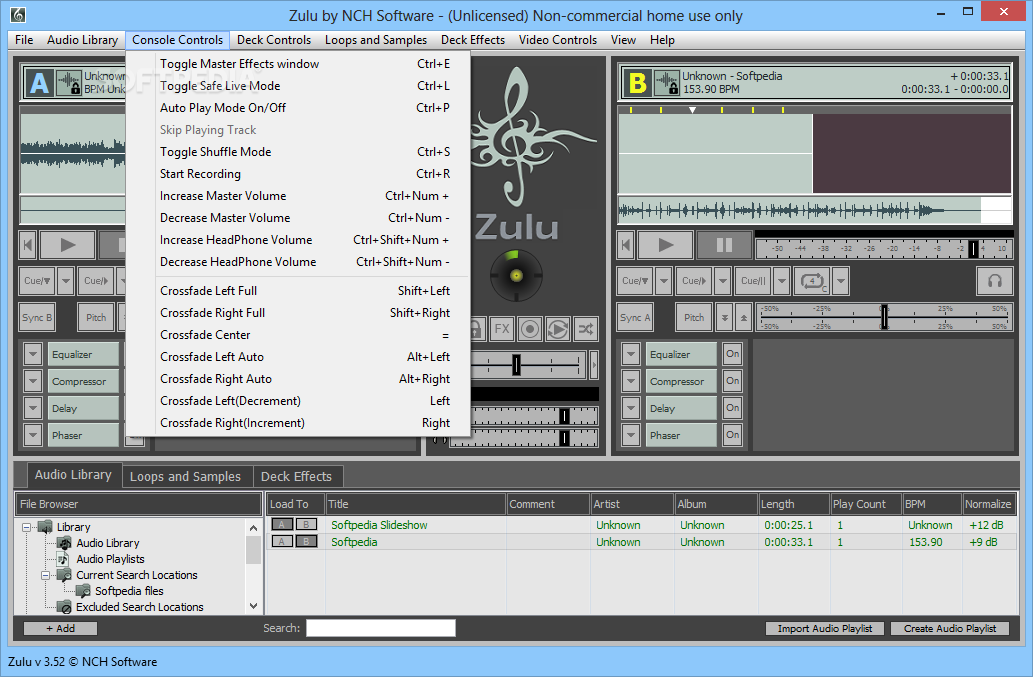The image size is (1033, 677).
Task: Open Deck B Equalizer dropdown arrow
Action: (630, 354)
